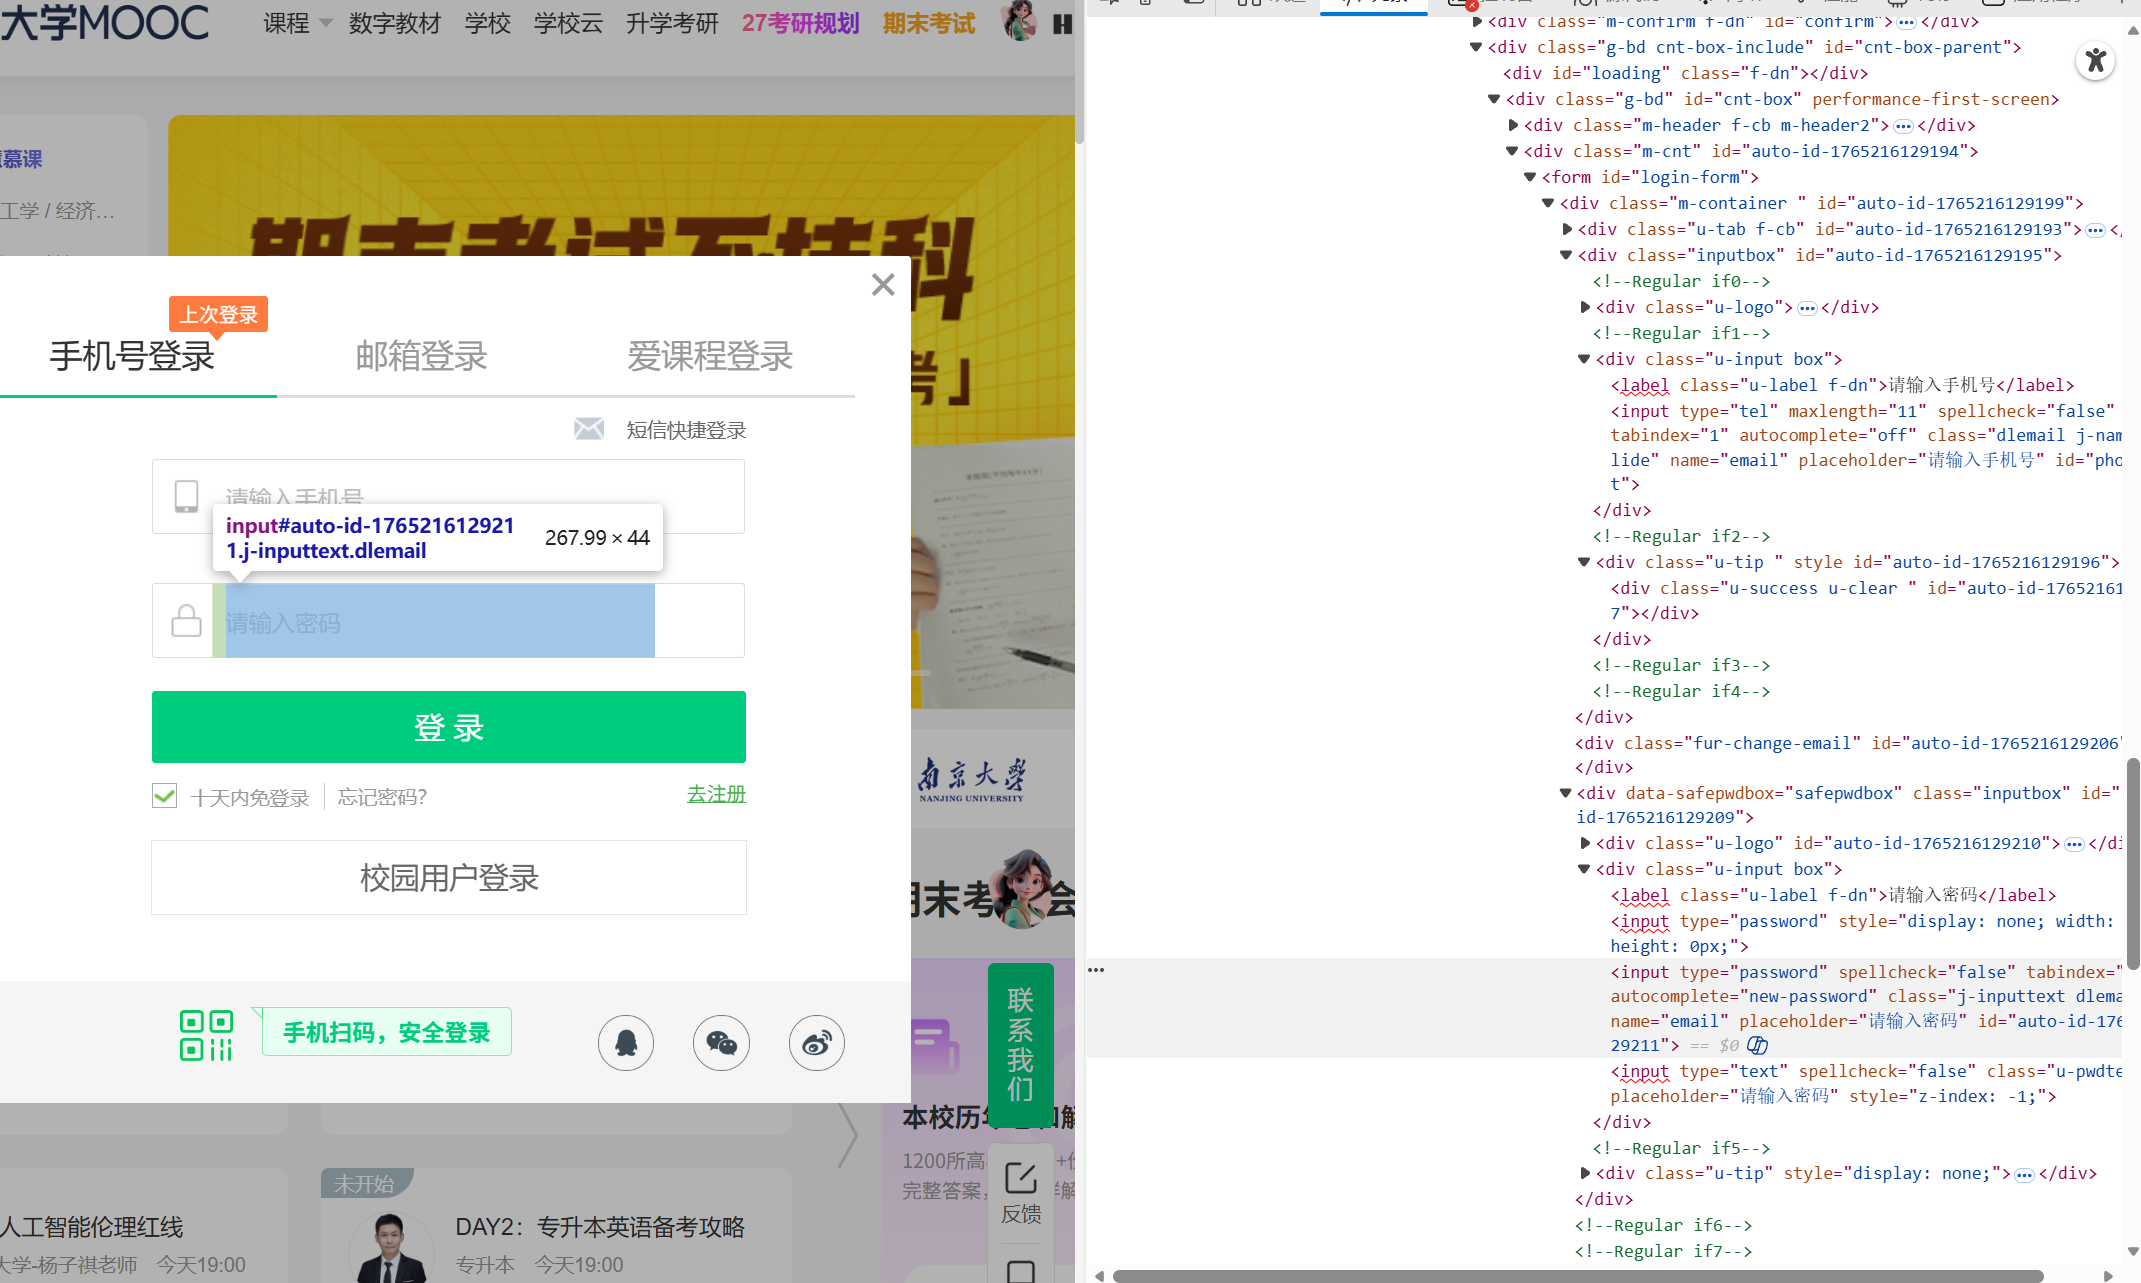Open the accessibility icon in DevTools
This screenshot has width=2141, height=1283.
click(x=2095, y=61)
